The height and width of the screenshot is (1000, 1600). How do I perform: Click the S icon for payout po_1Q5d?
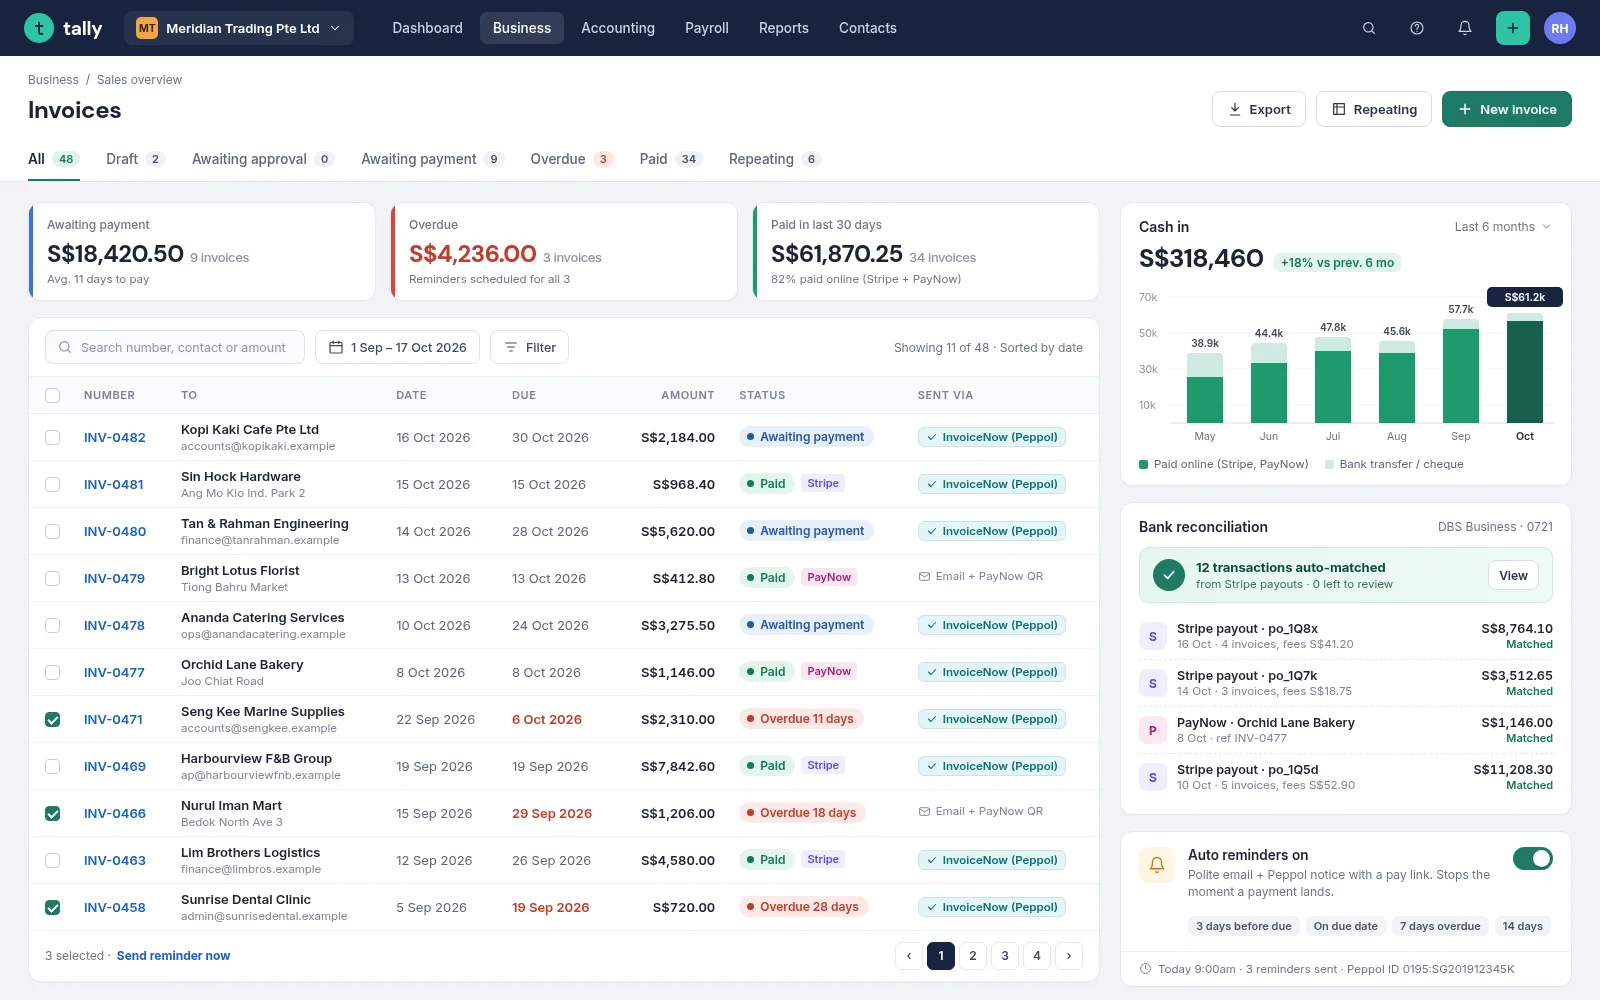tap(1153, 777)
